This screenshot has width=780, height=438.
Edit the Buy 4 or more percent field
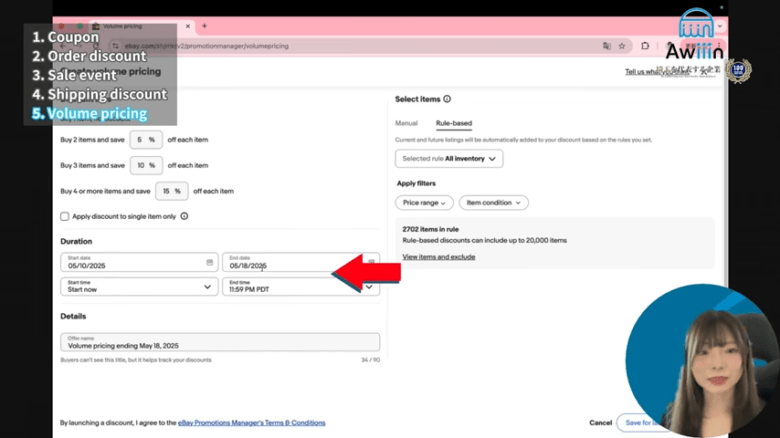click(172, 191)
